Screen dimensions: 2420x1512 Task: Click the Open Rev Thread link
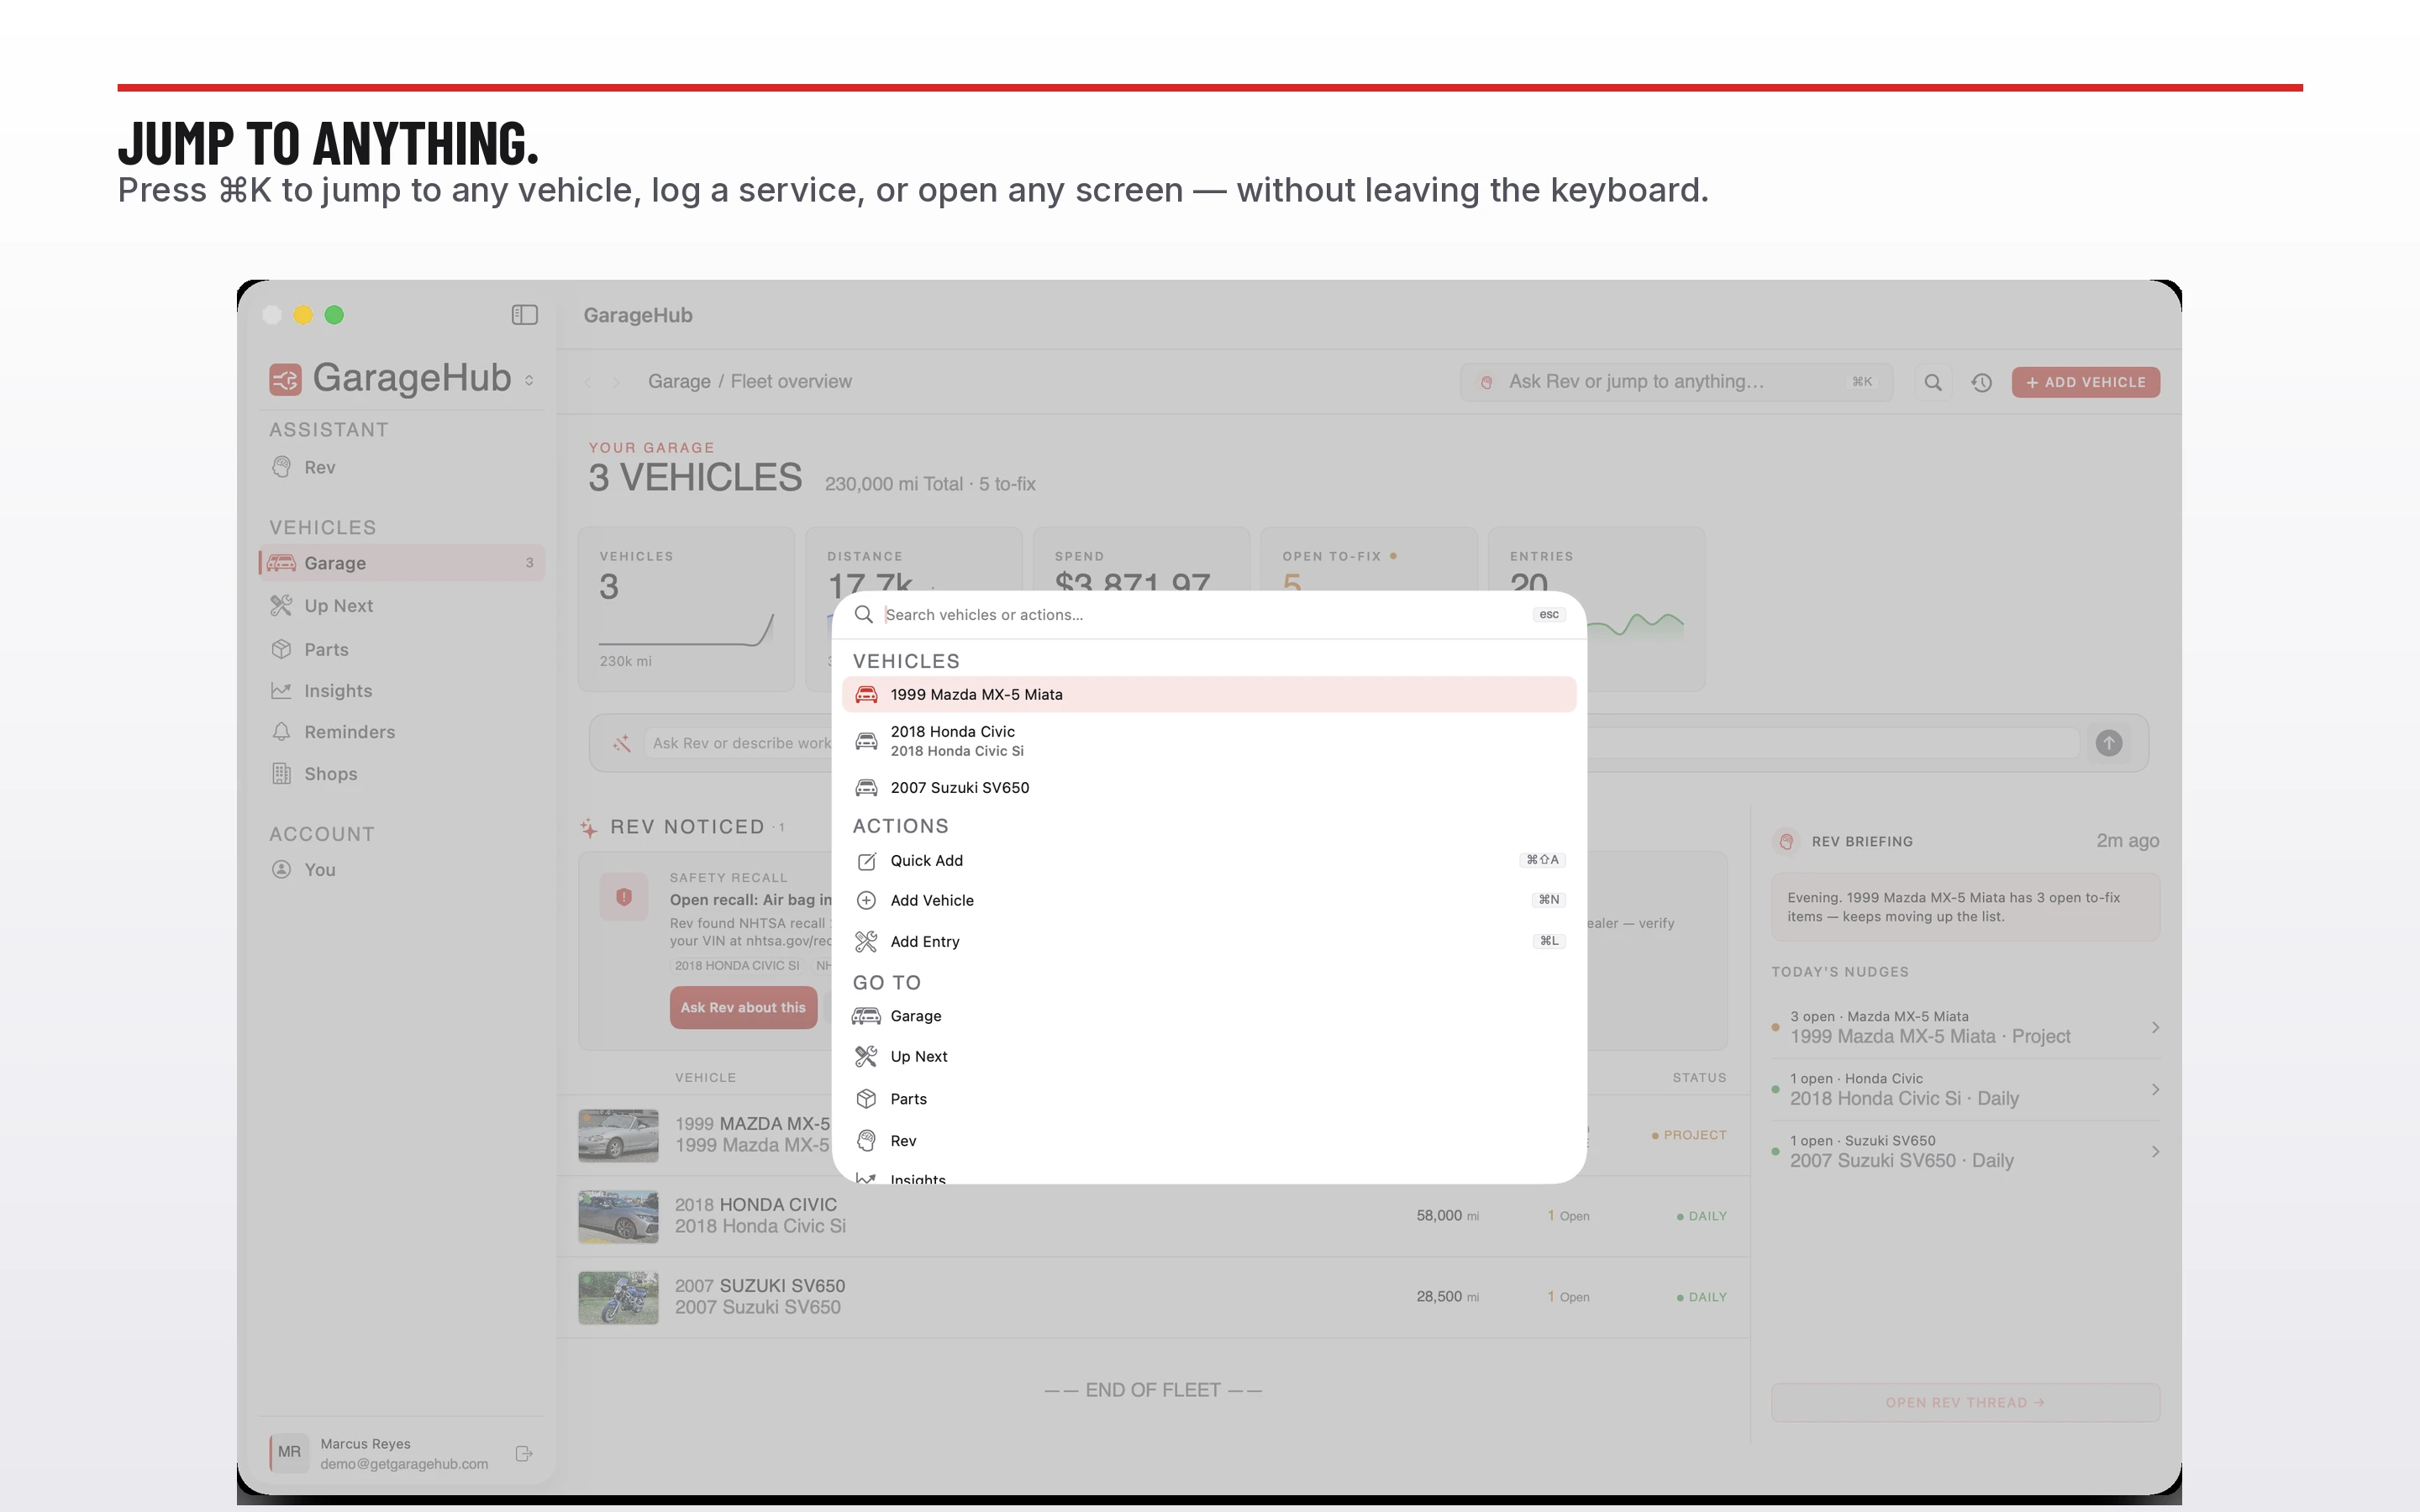1965,1402
